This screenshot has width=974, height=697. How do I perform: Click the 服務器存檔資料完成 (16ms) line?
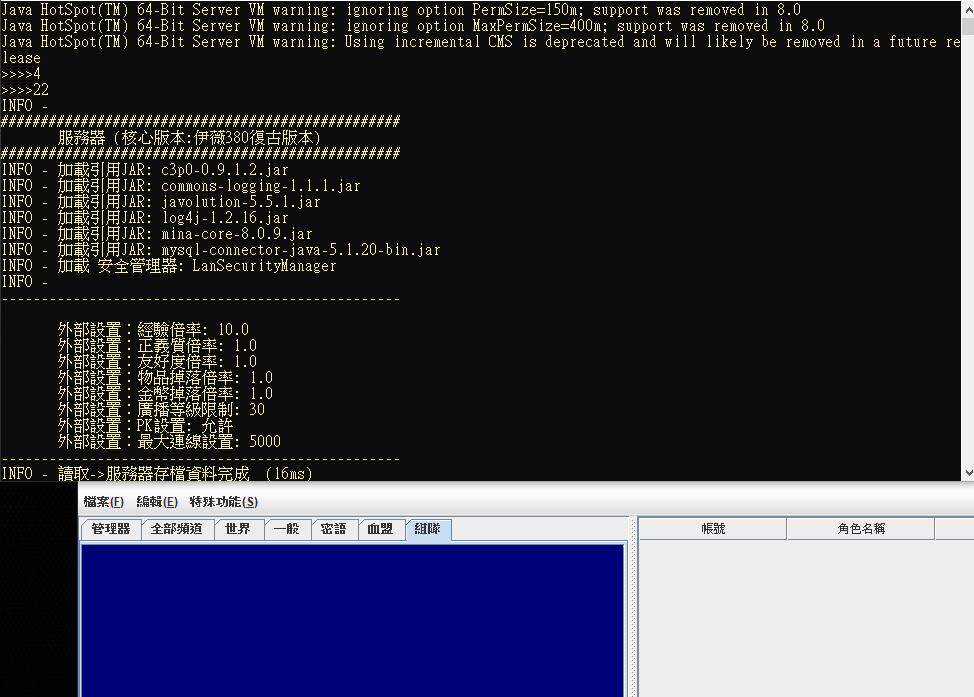tap(157, 473)
